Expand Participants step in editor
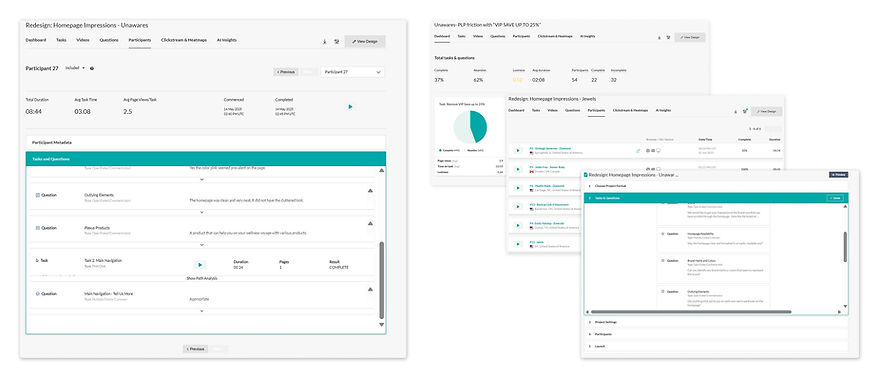Screen dimensions: 878x378 coord(716,334)
